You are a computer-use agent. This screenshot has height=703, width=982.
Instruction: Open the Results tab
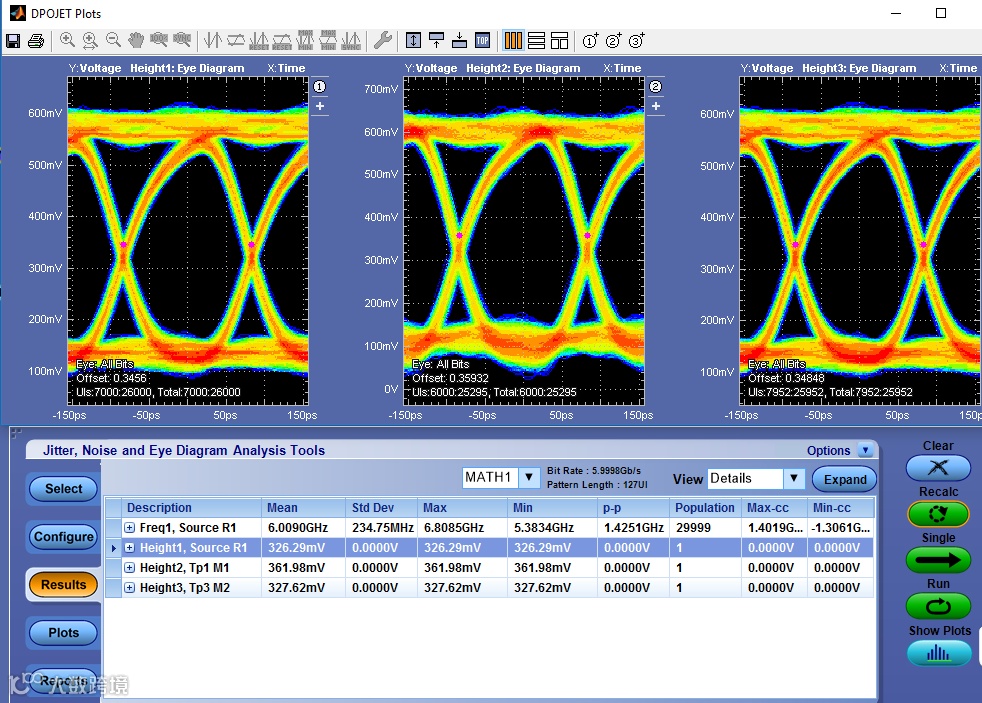tap(63, 585)
